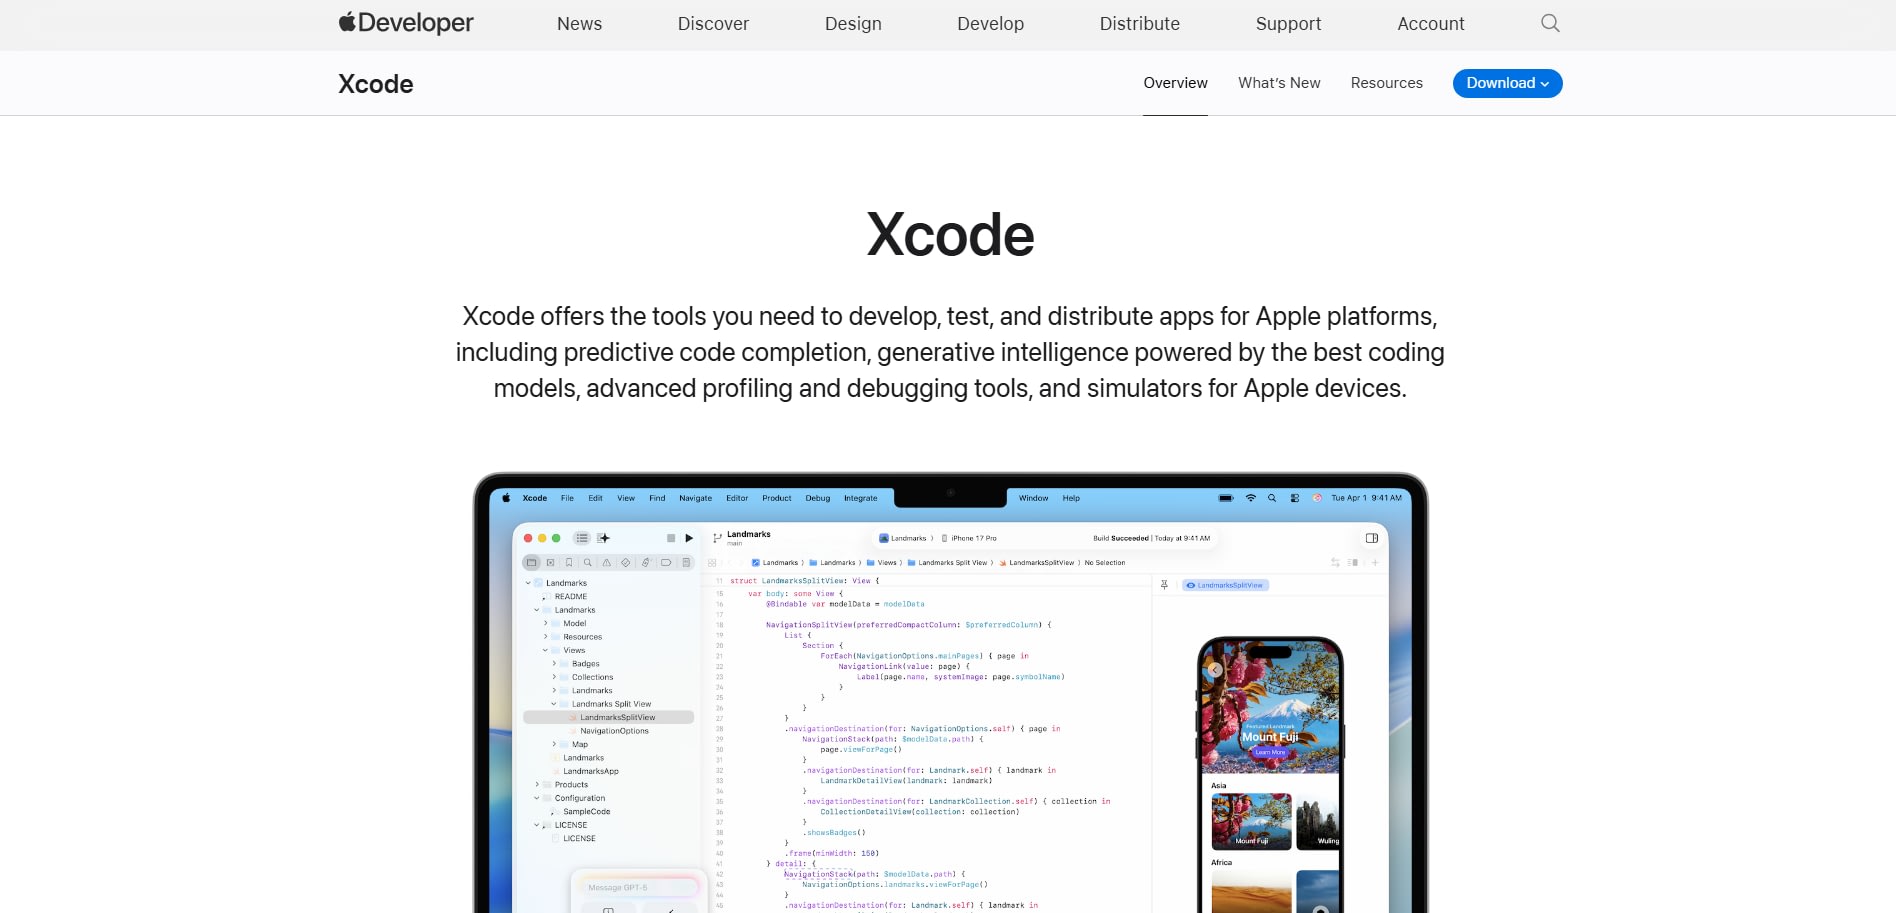Click the issue navigator warning triangle icon
The width and height of the screenshot is (1896, 913).
tap(606, 563)
